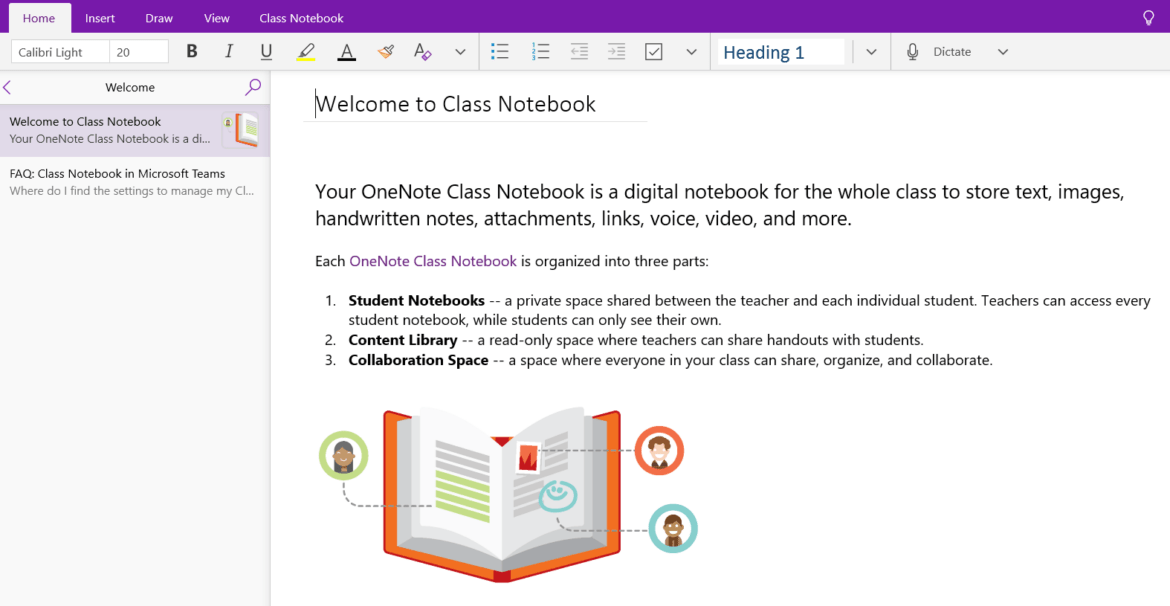Toggle italic formatting
The height and width of the screenshot is (606, 1170).
pos(229,51)
